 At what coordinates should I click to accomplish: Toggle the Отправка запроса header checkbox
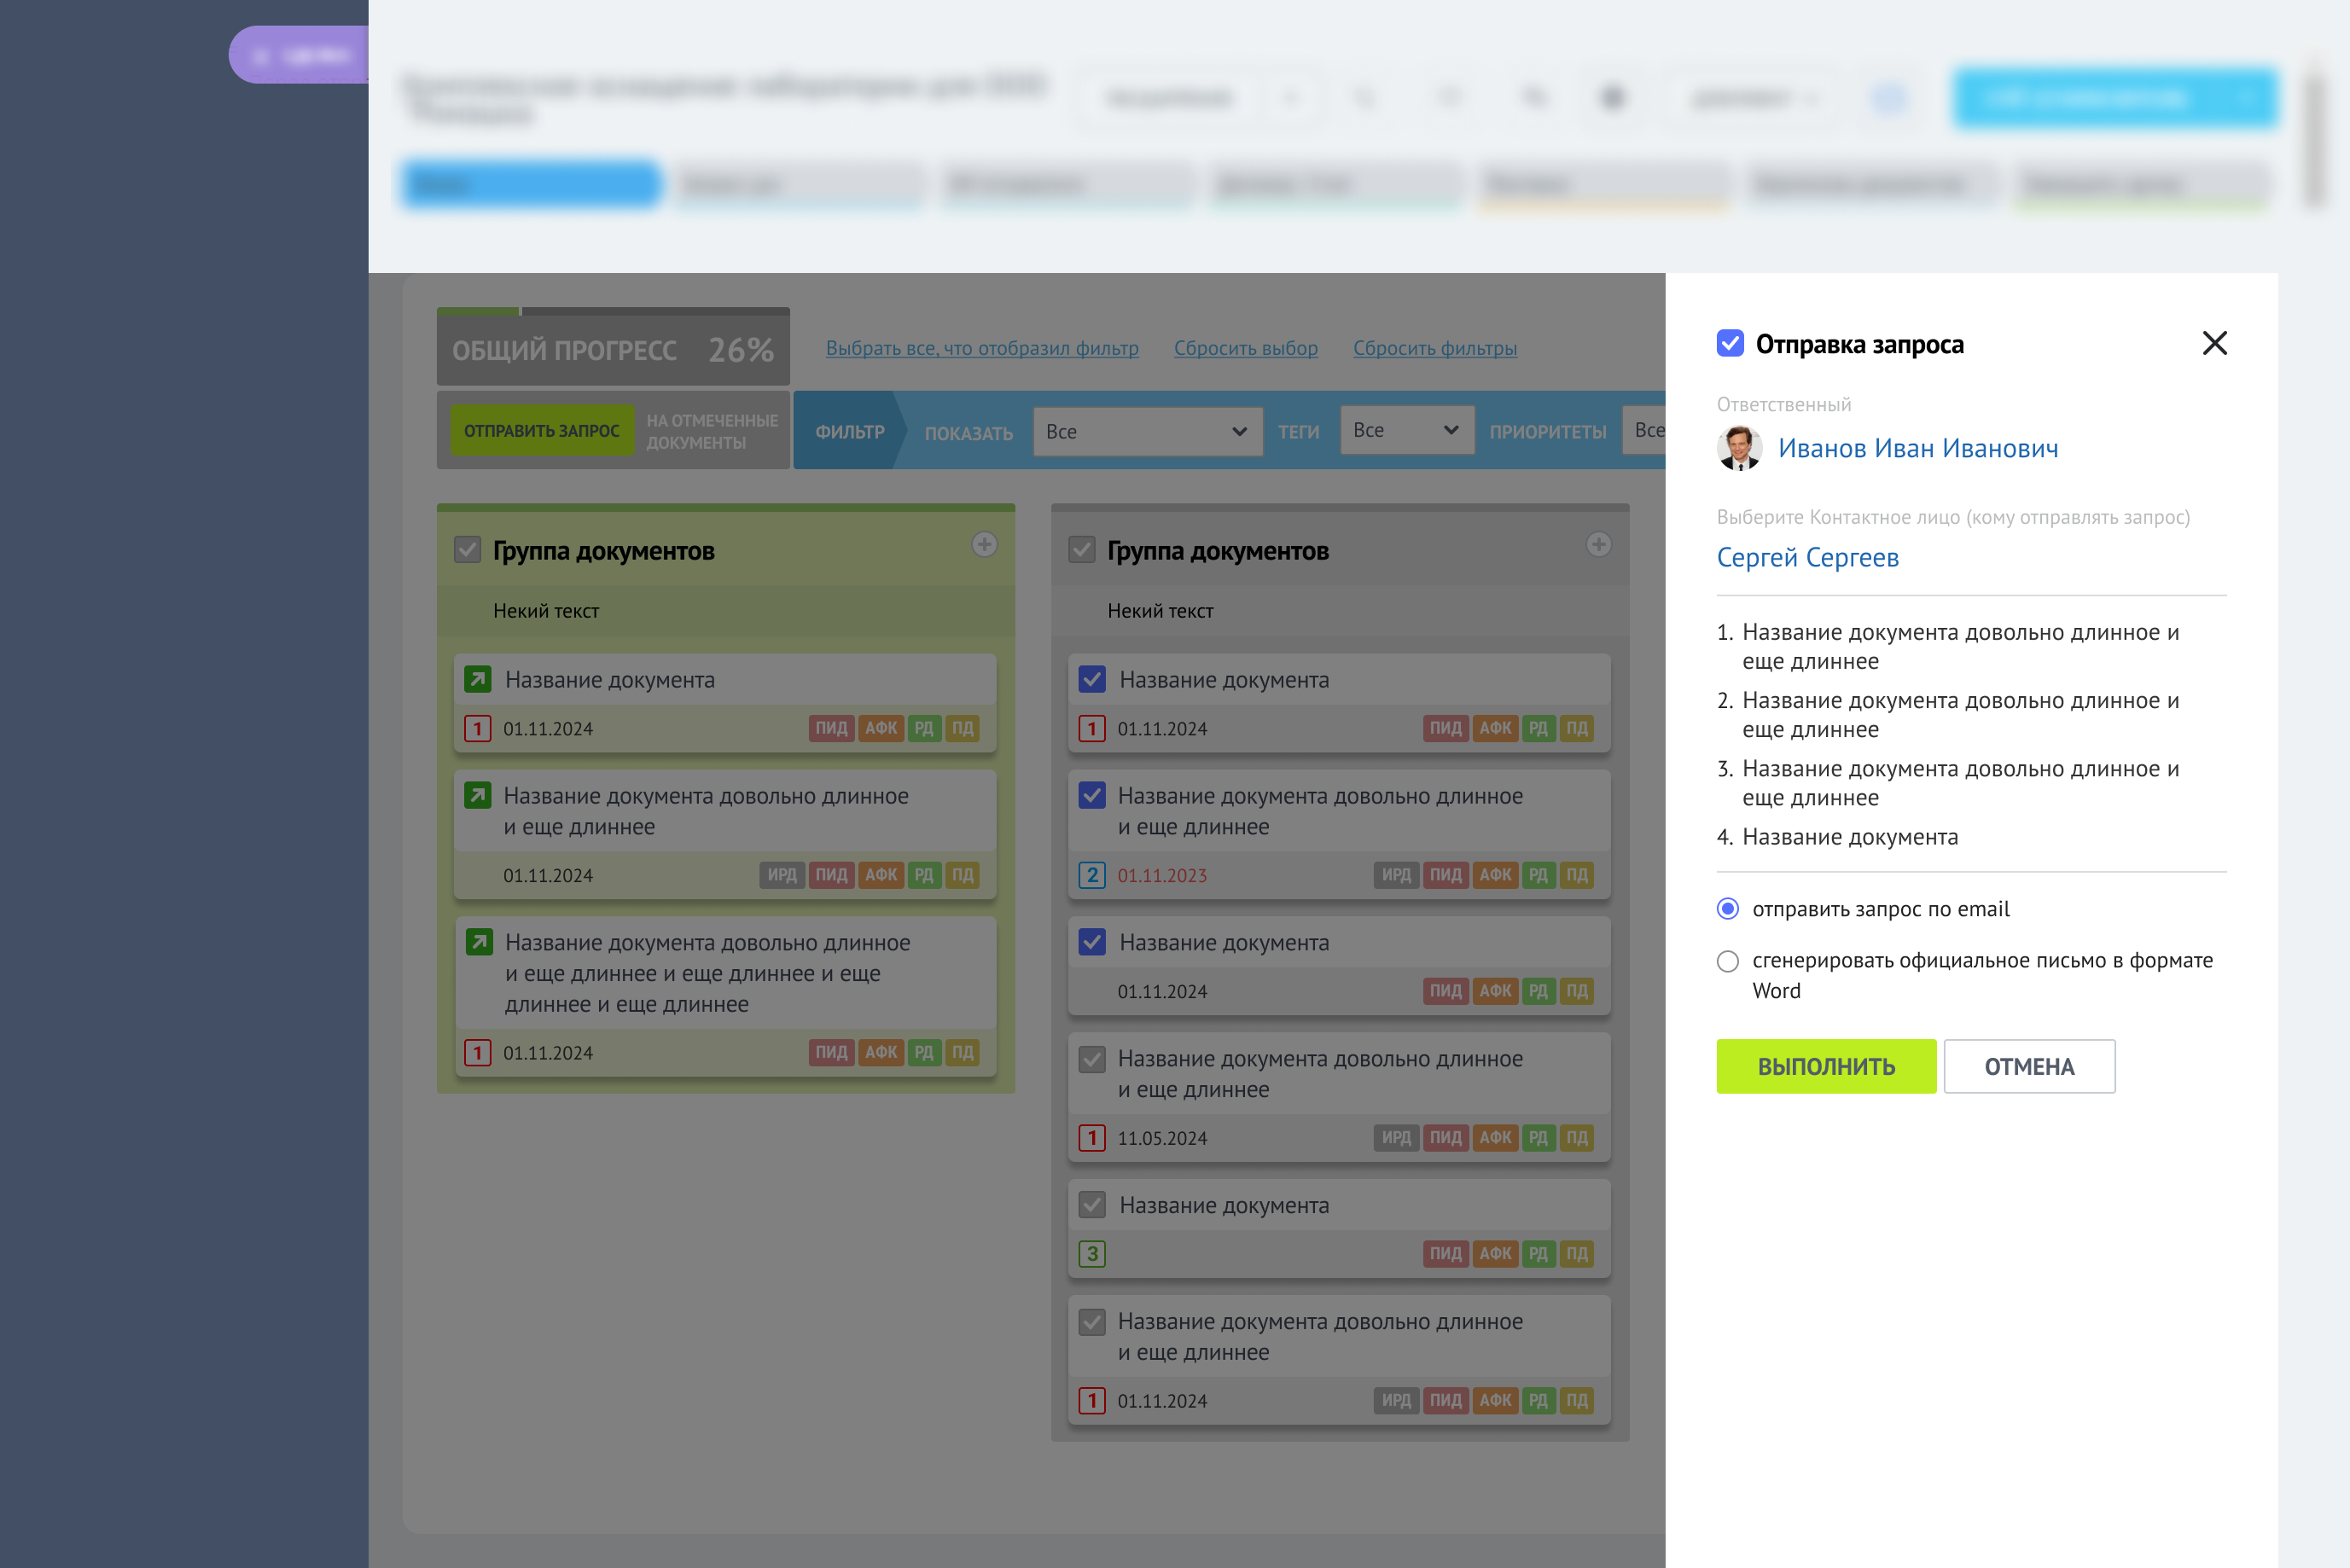pos(1730,343)
